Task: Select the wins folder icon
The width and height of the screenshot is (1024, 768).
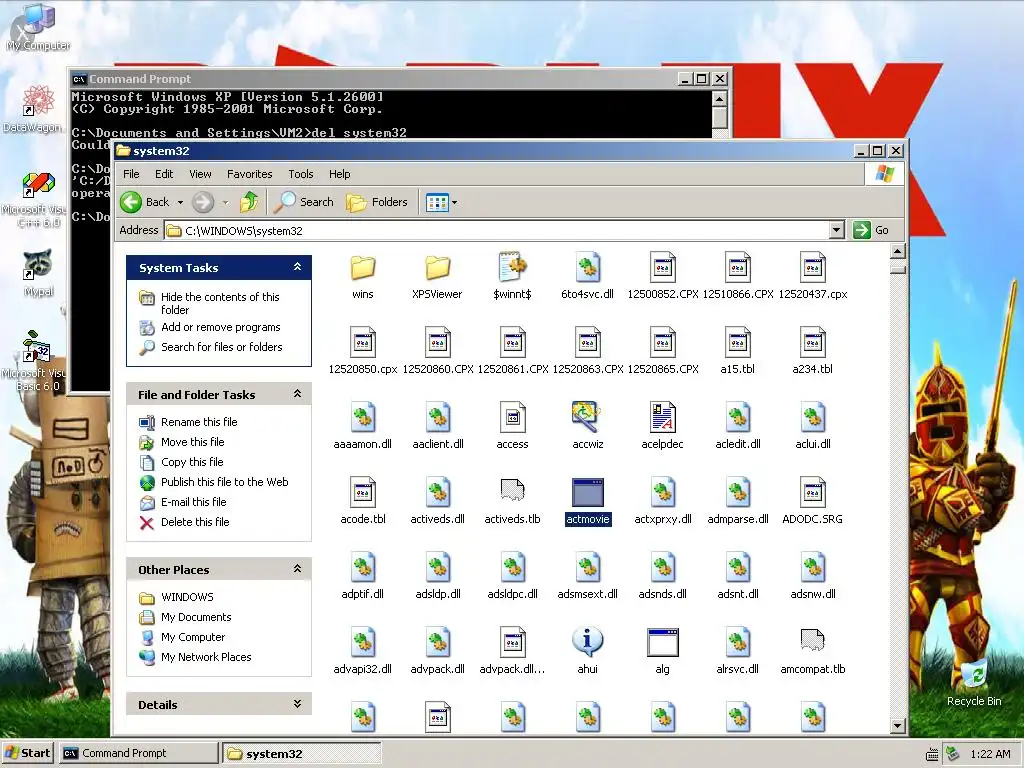Action: tap(362, 268)
